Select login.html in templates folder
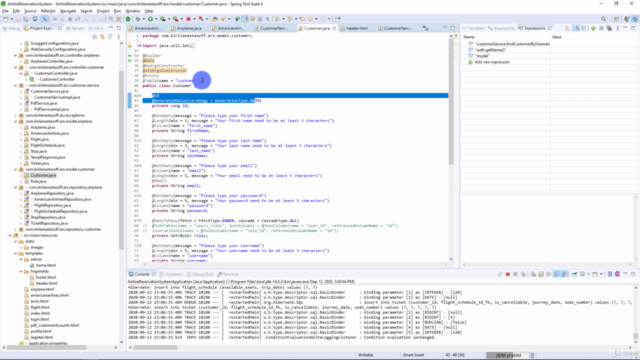Viewport: 640px width, 360px height. point(40,319)
